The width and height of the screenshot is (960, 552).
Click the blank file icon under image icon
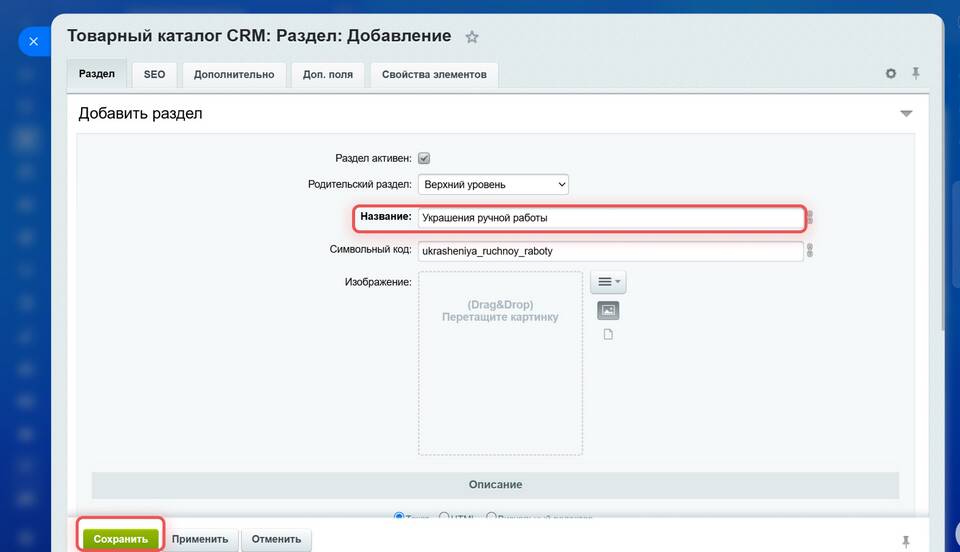click(x=607, y=334)
